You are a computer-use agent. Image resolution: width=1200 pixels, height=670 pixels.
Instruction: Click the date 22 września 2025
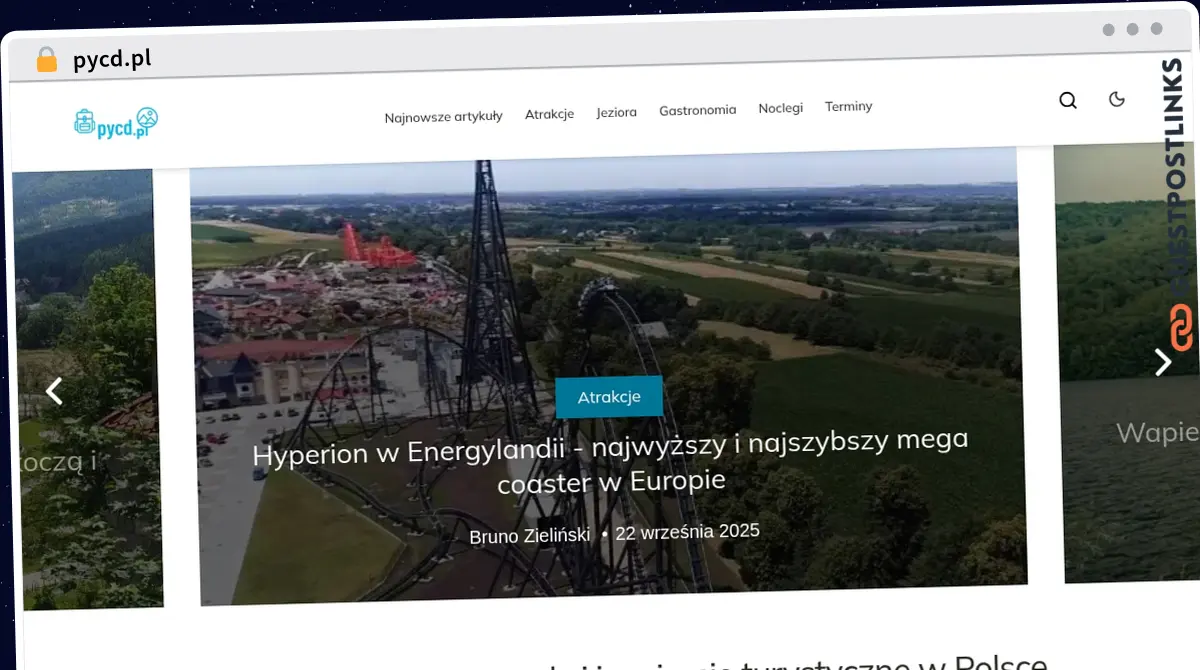point(687,532)
